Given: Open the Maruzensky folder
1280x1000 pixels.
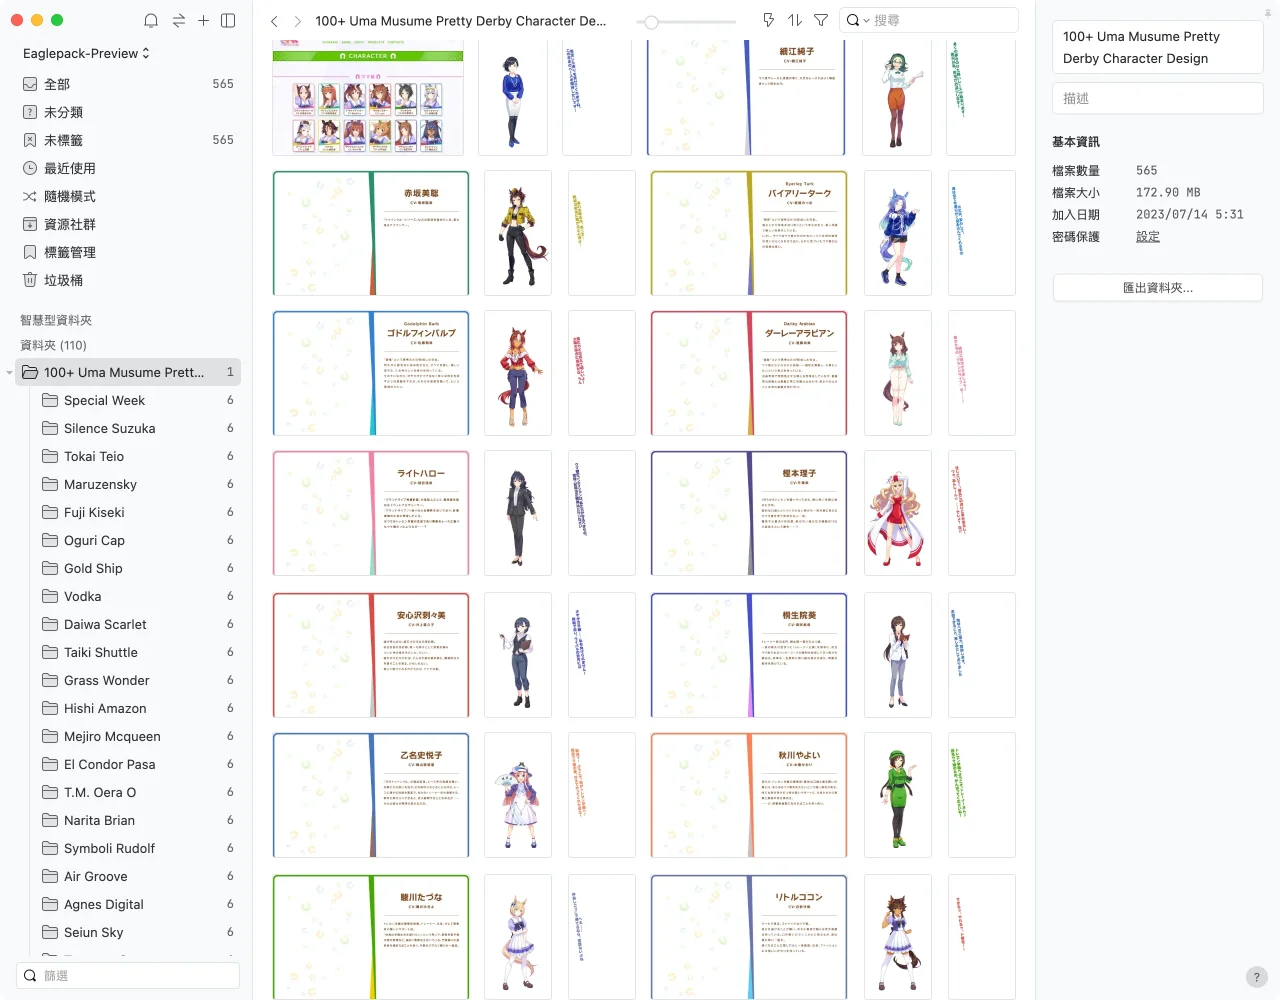Looking at the screenshot, I should [138, 484].
